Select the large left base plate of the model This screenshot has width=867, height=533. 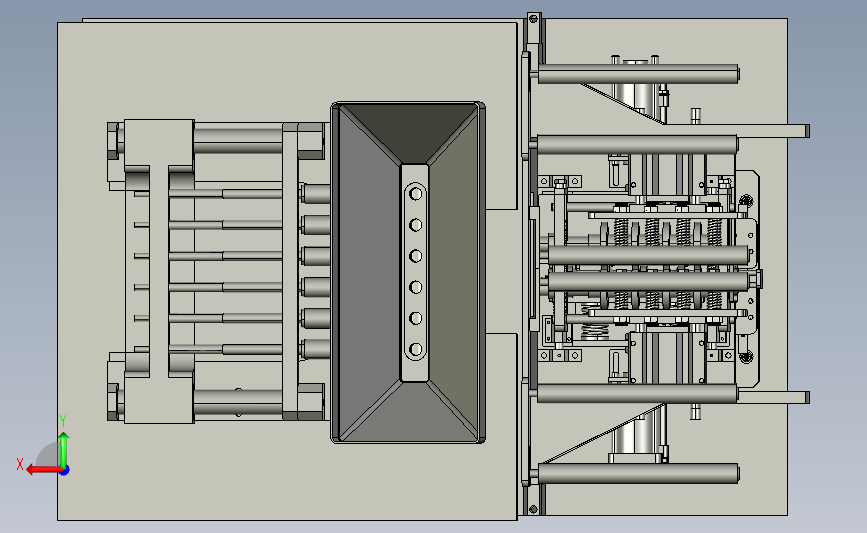288,271
